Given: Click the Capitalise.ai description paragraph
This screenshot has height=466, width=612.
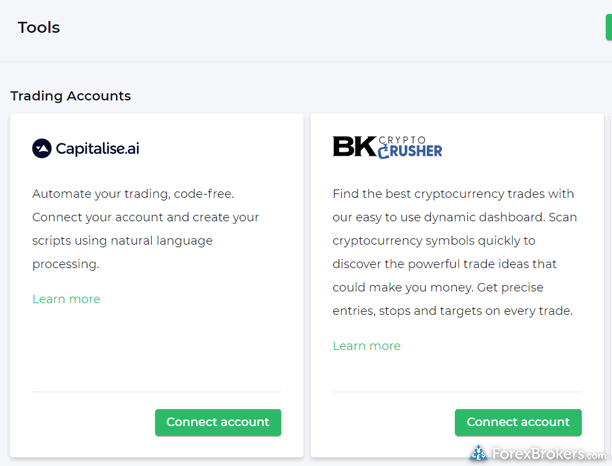Looking at the screenshot, I should click(145, 229).
